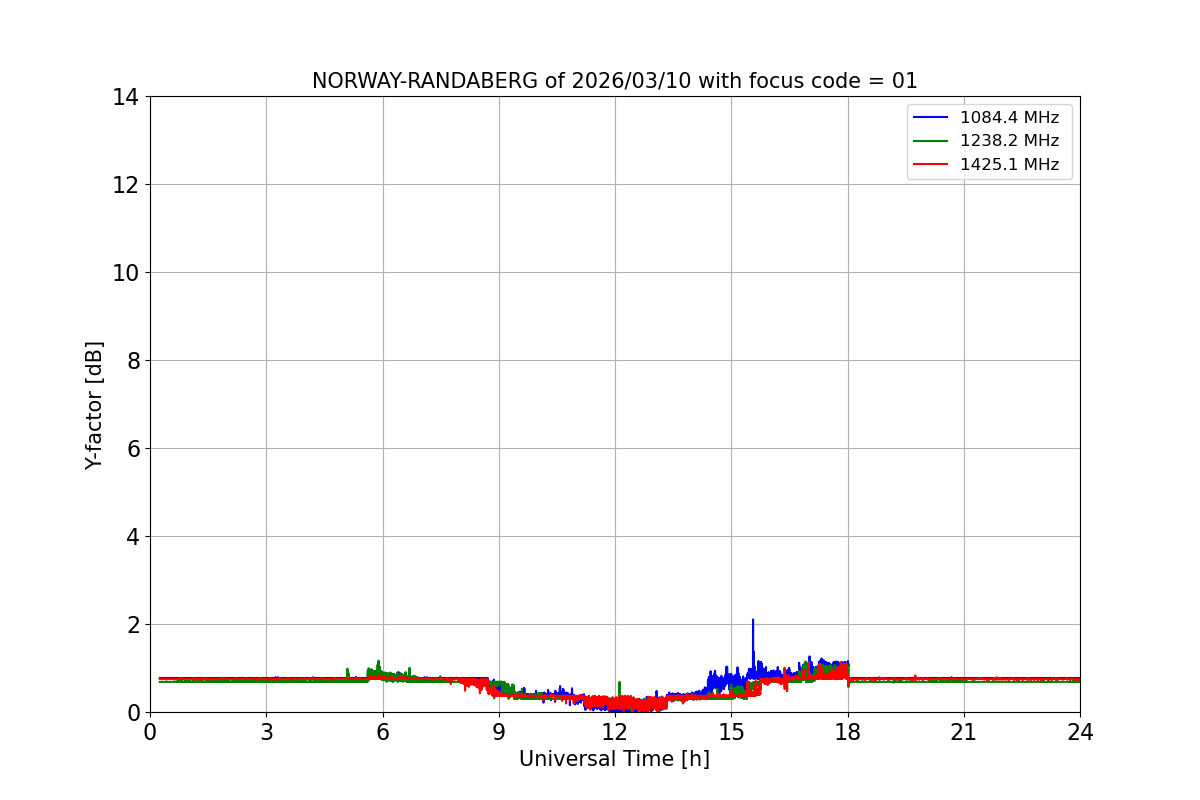Click the Universal Time [h] axis label

click(x=614, y=760)
